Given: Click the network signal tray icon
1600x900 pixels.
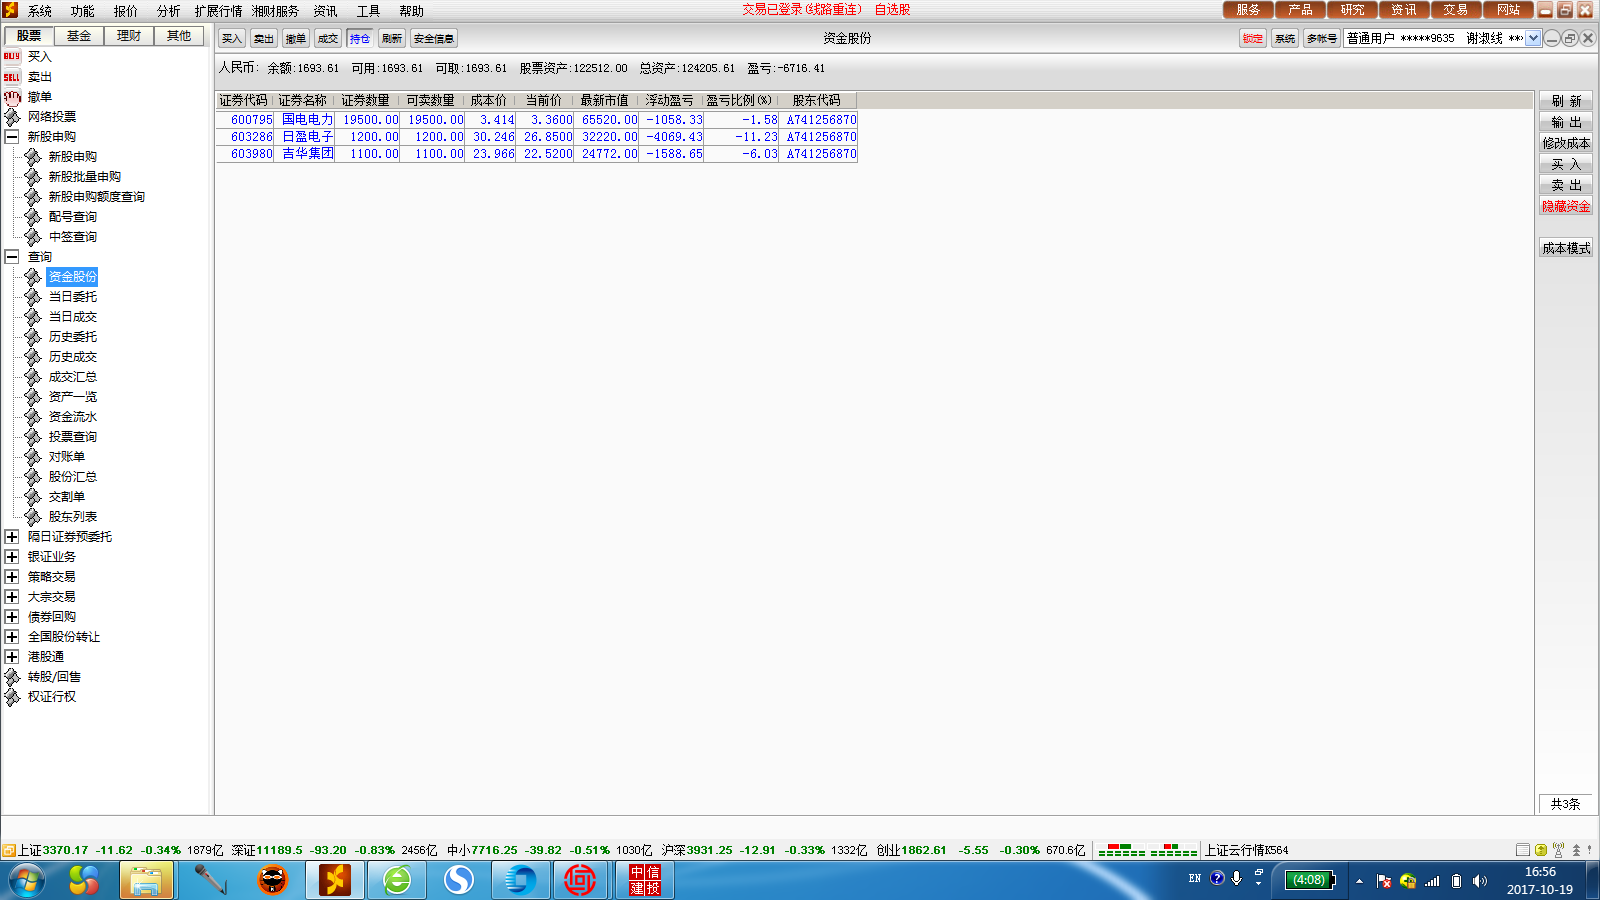Looking at the screenshot, I should click(1433, 881).
